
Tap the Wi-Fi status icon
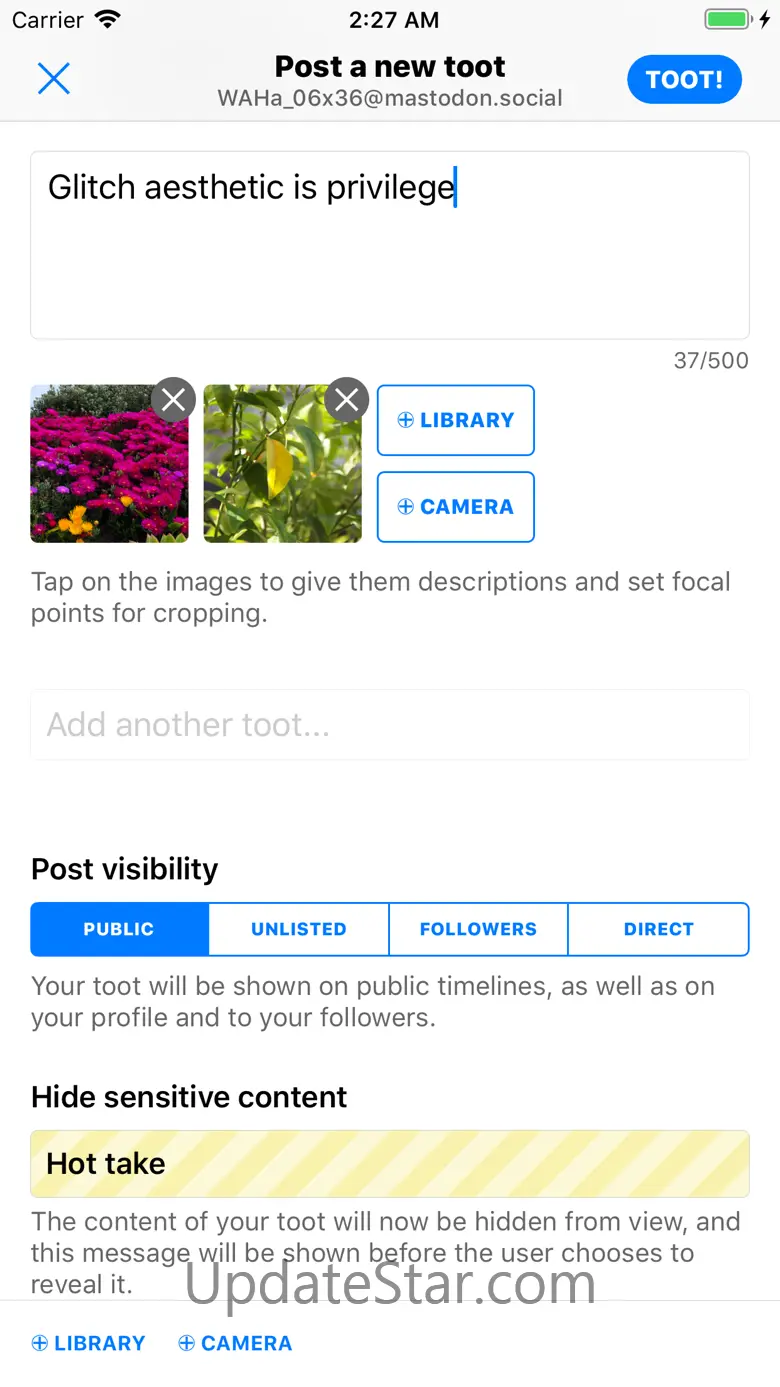[x=107, y=19]
